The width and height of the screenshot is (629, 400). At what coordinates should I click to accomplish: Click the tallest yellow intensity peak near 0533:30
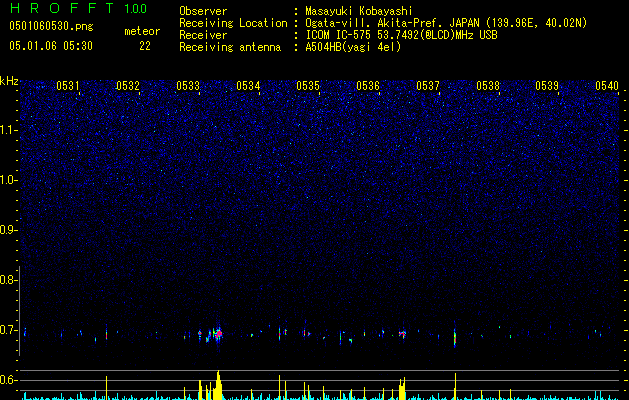click(218, 385)
